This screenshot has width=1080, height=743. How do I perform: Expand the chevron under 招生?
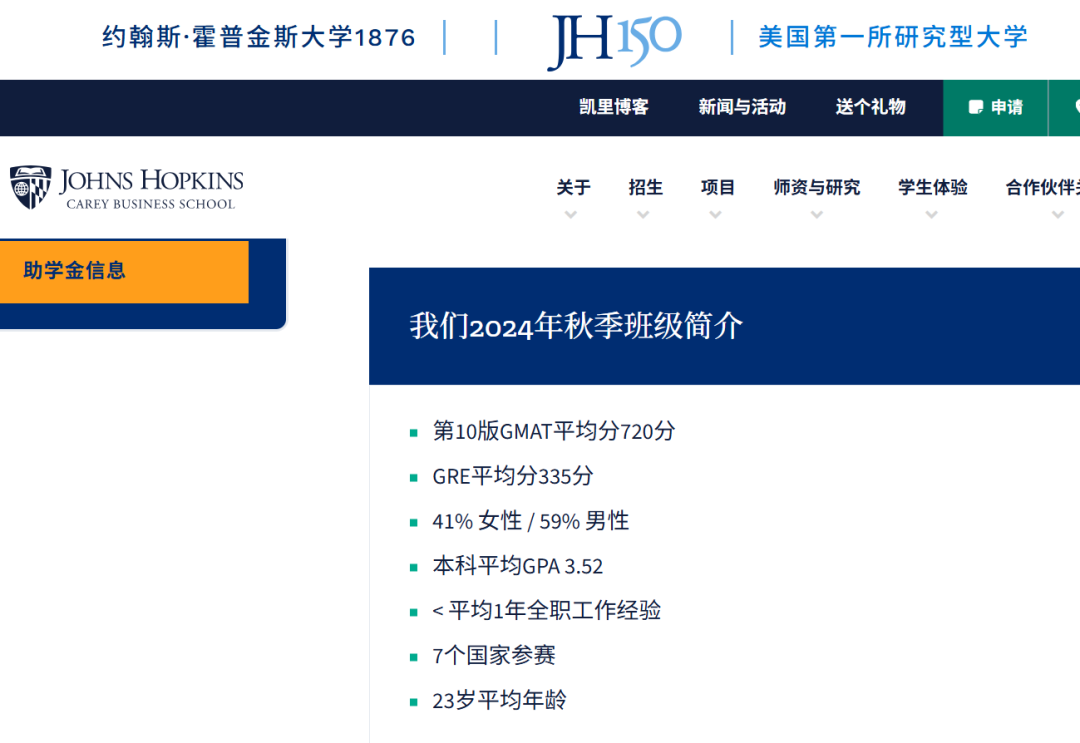tap(643, 215)
